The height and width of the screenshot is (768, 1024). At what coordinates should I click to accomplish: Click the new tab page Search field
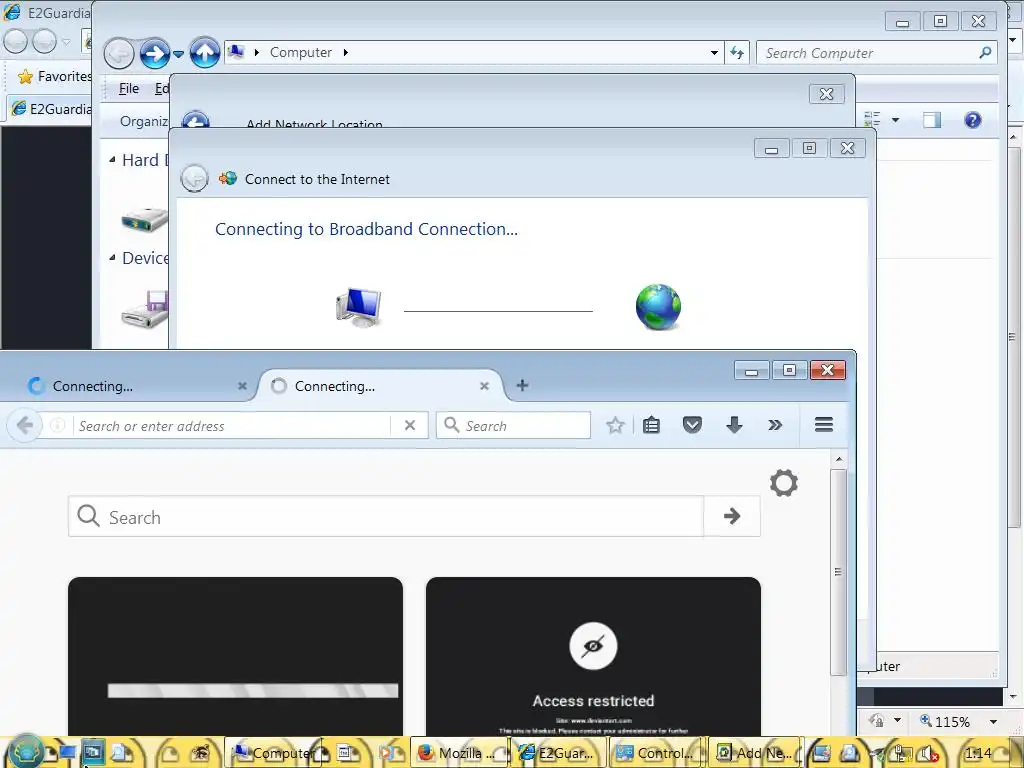point(386,517)
